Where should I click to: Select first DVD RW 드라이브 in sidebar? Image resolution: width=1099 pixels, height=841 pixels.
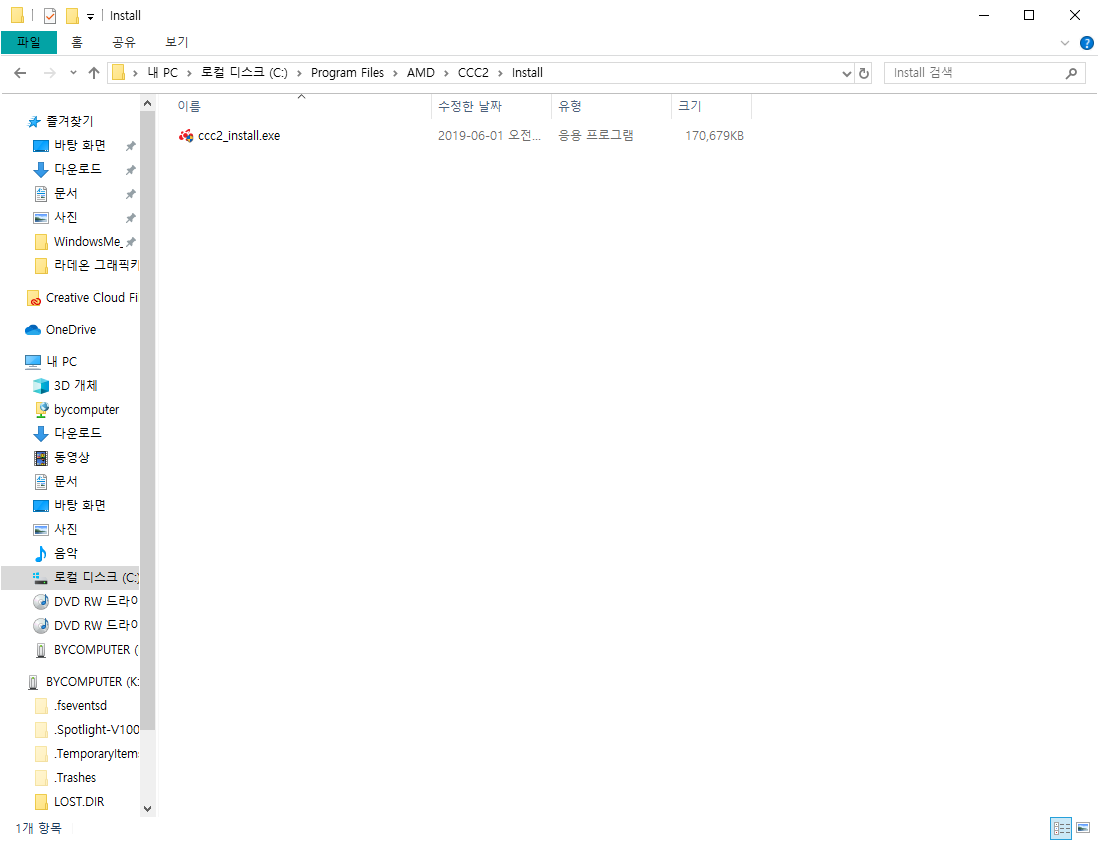[x=95, y=601]
